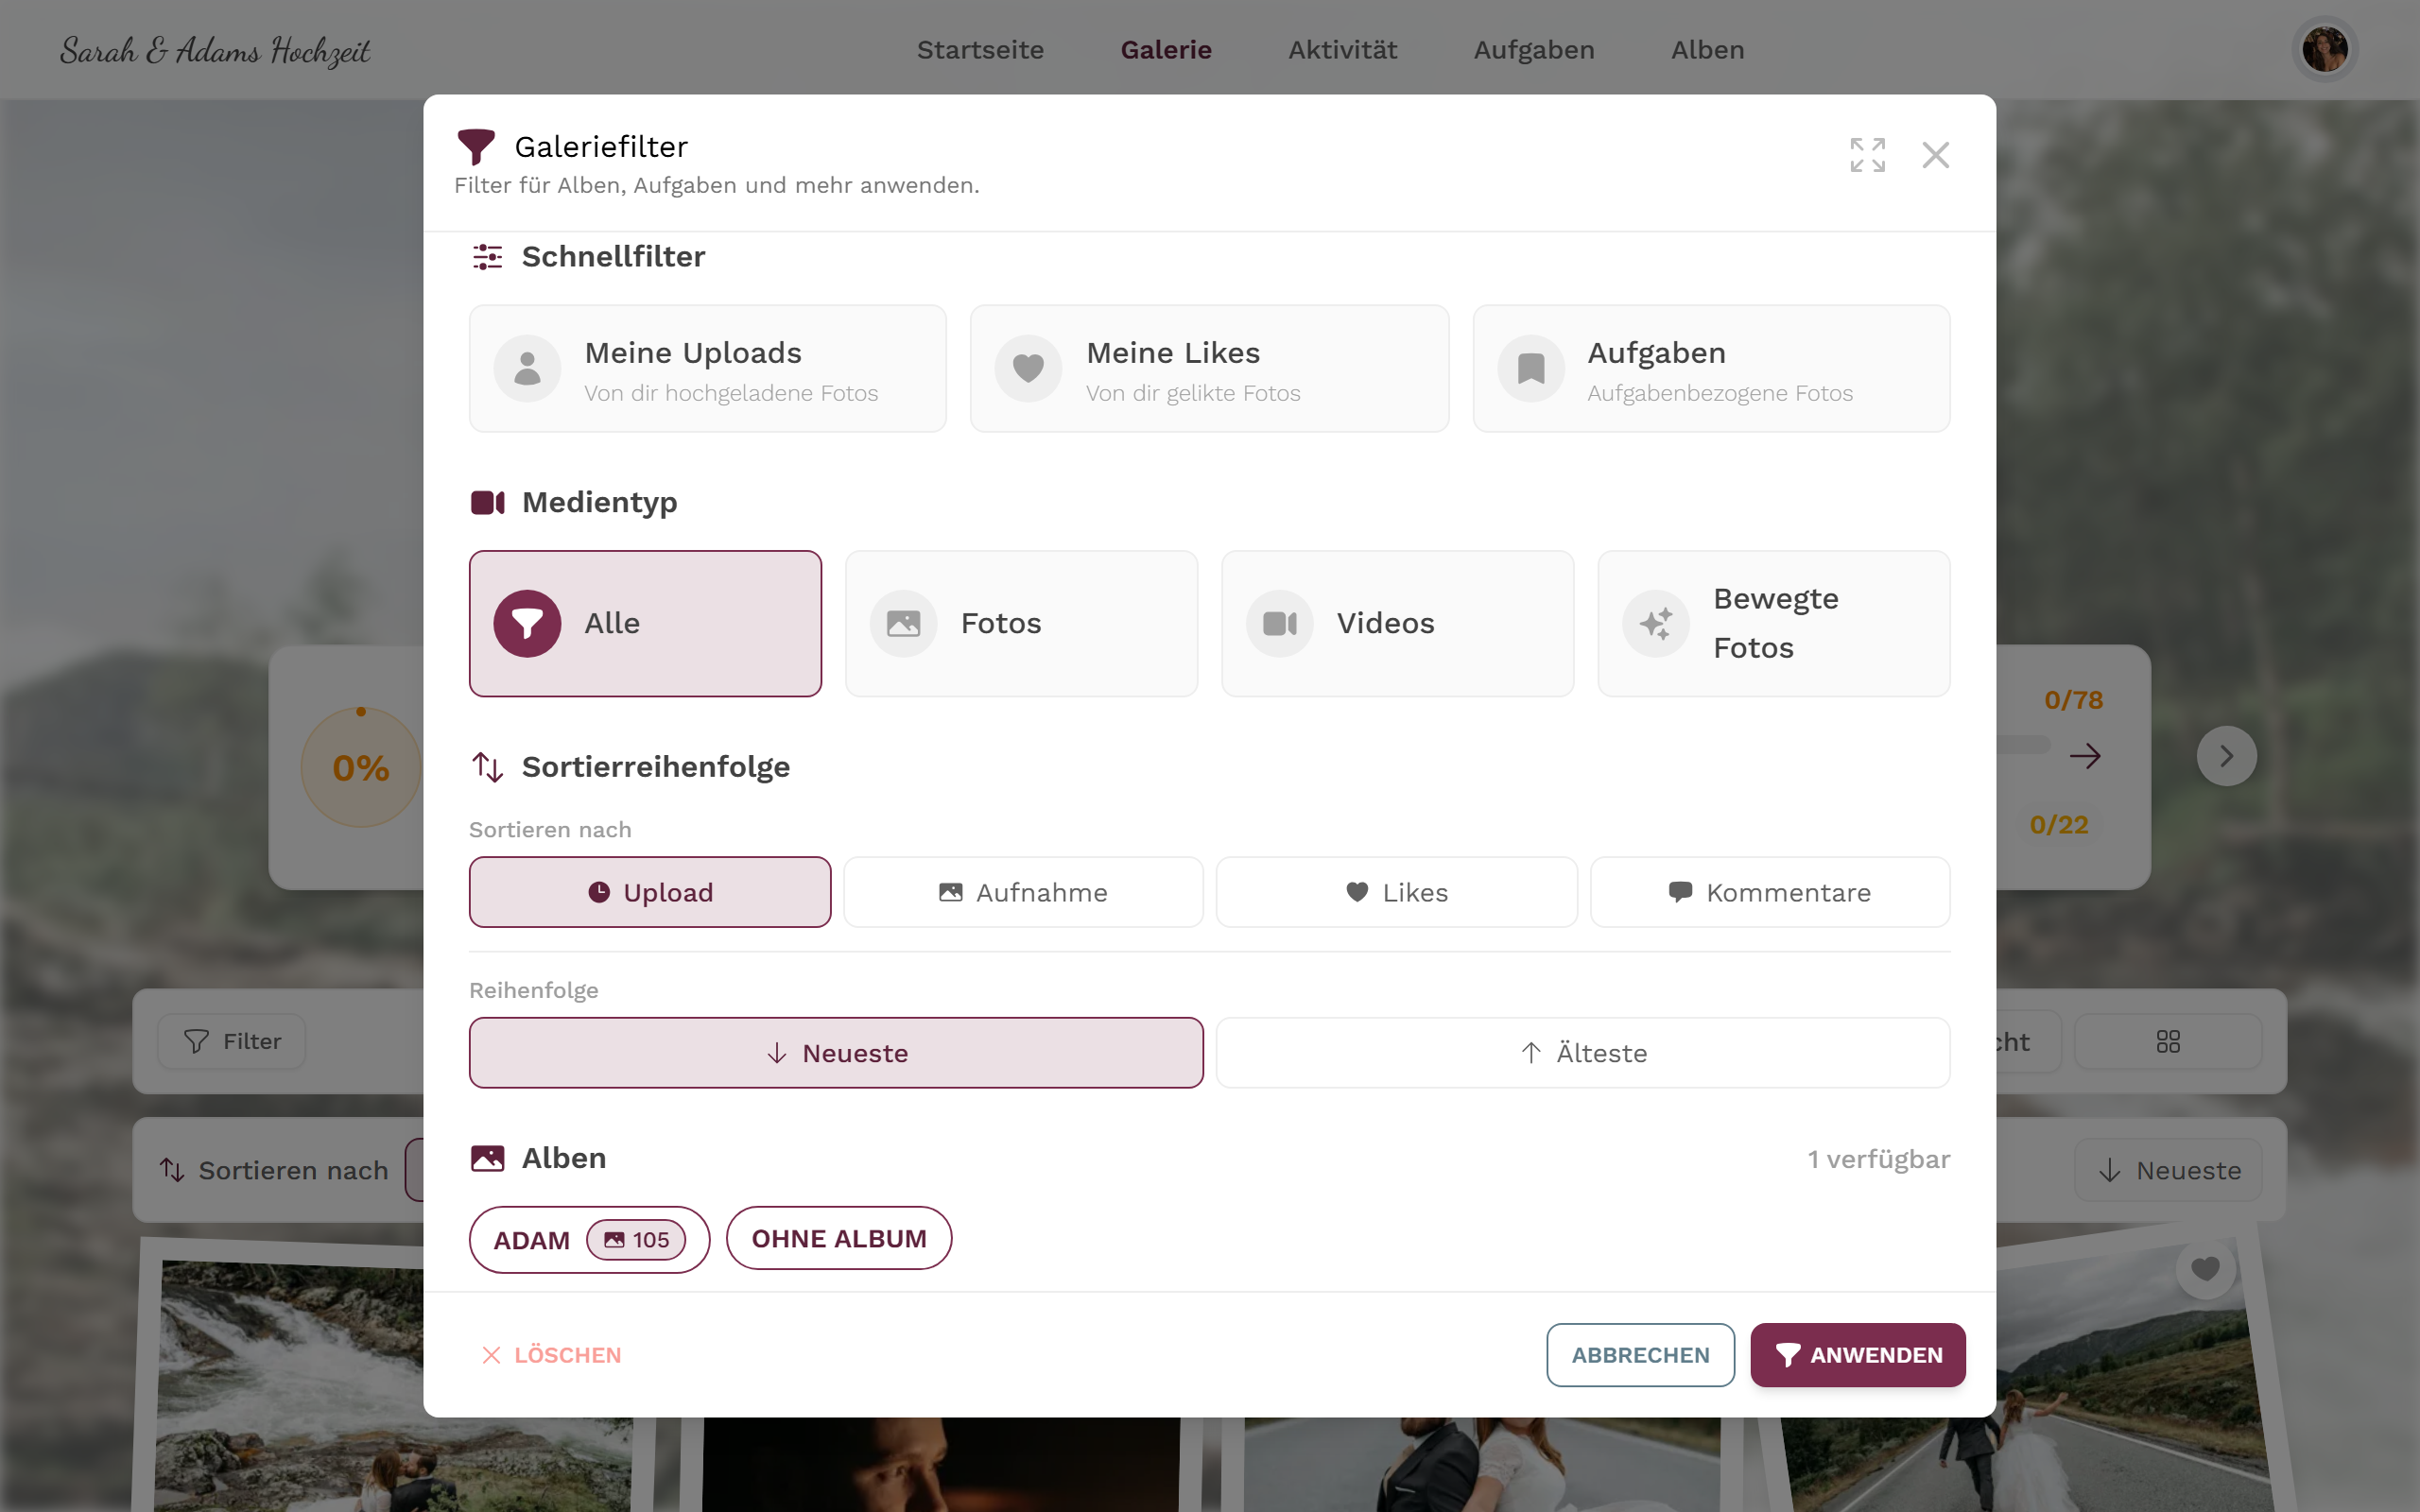The image size is (2420, 1512).
Task: Choose Videos media type
Action: click(x=1397, y=623)
